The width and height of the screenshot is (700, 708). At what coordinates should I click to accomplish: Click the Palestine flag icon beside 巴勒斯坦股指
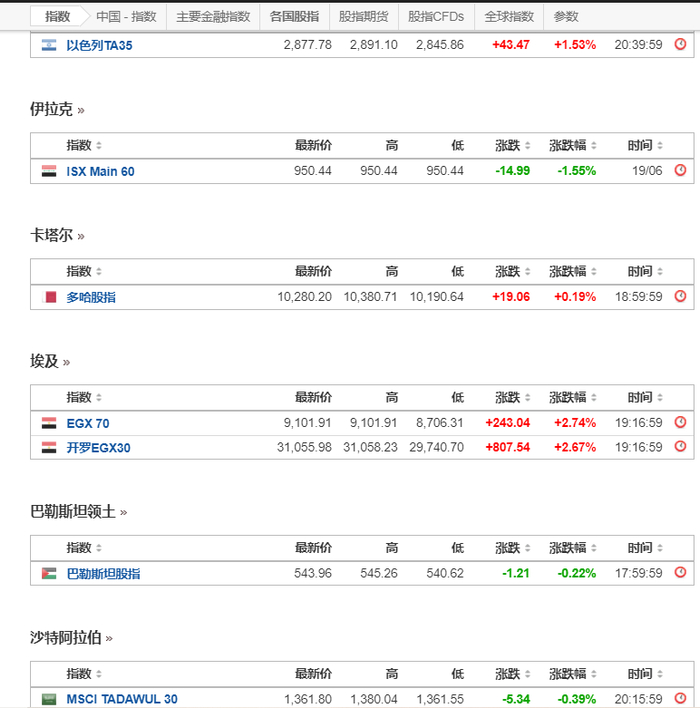49,573
